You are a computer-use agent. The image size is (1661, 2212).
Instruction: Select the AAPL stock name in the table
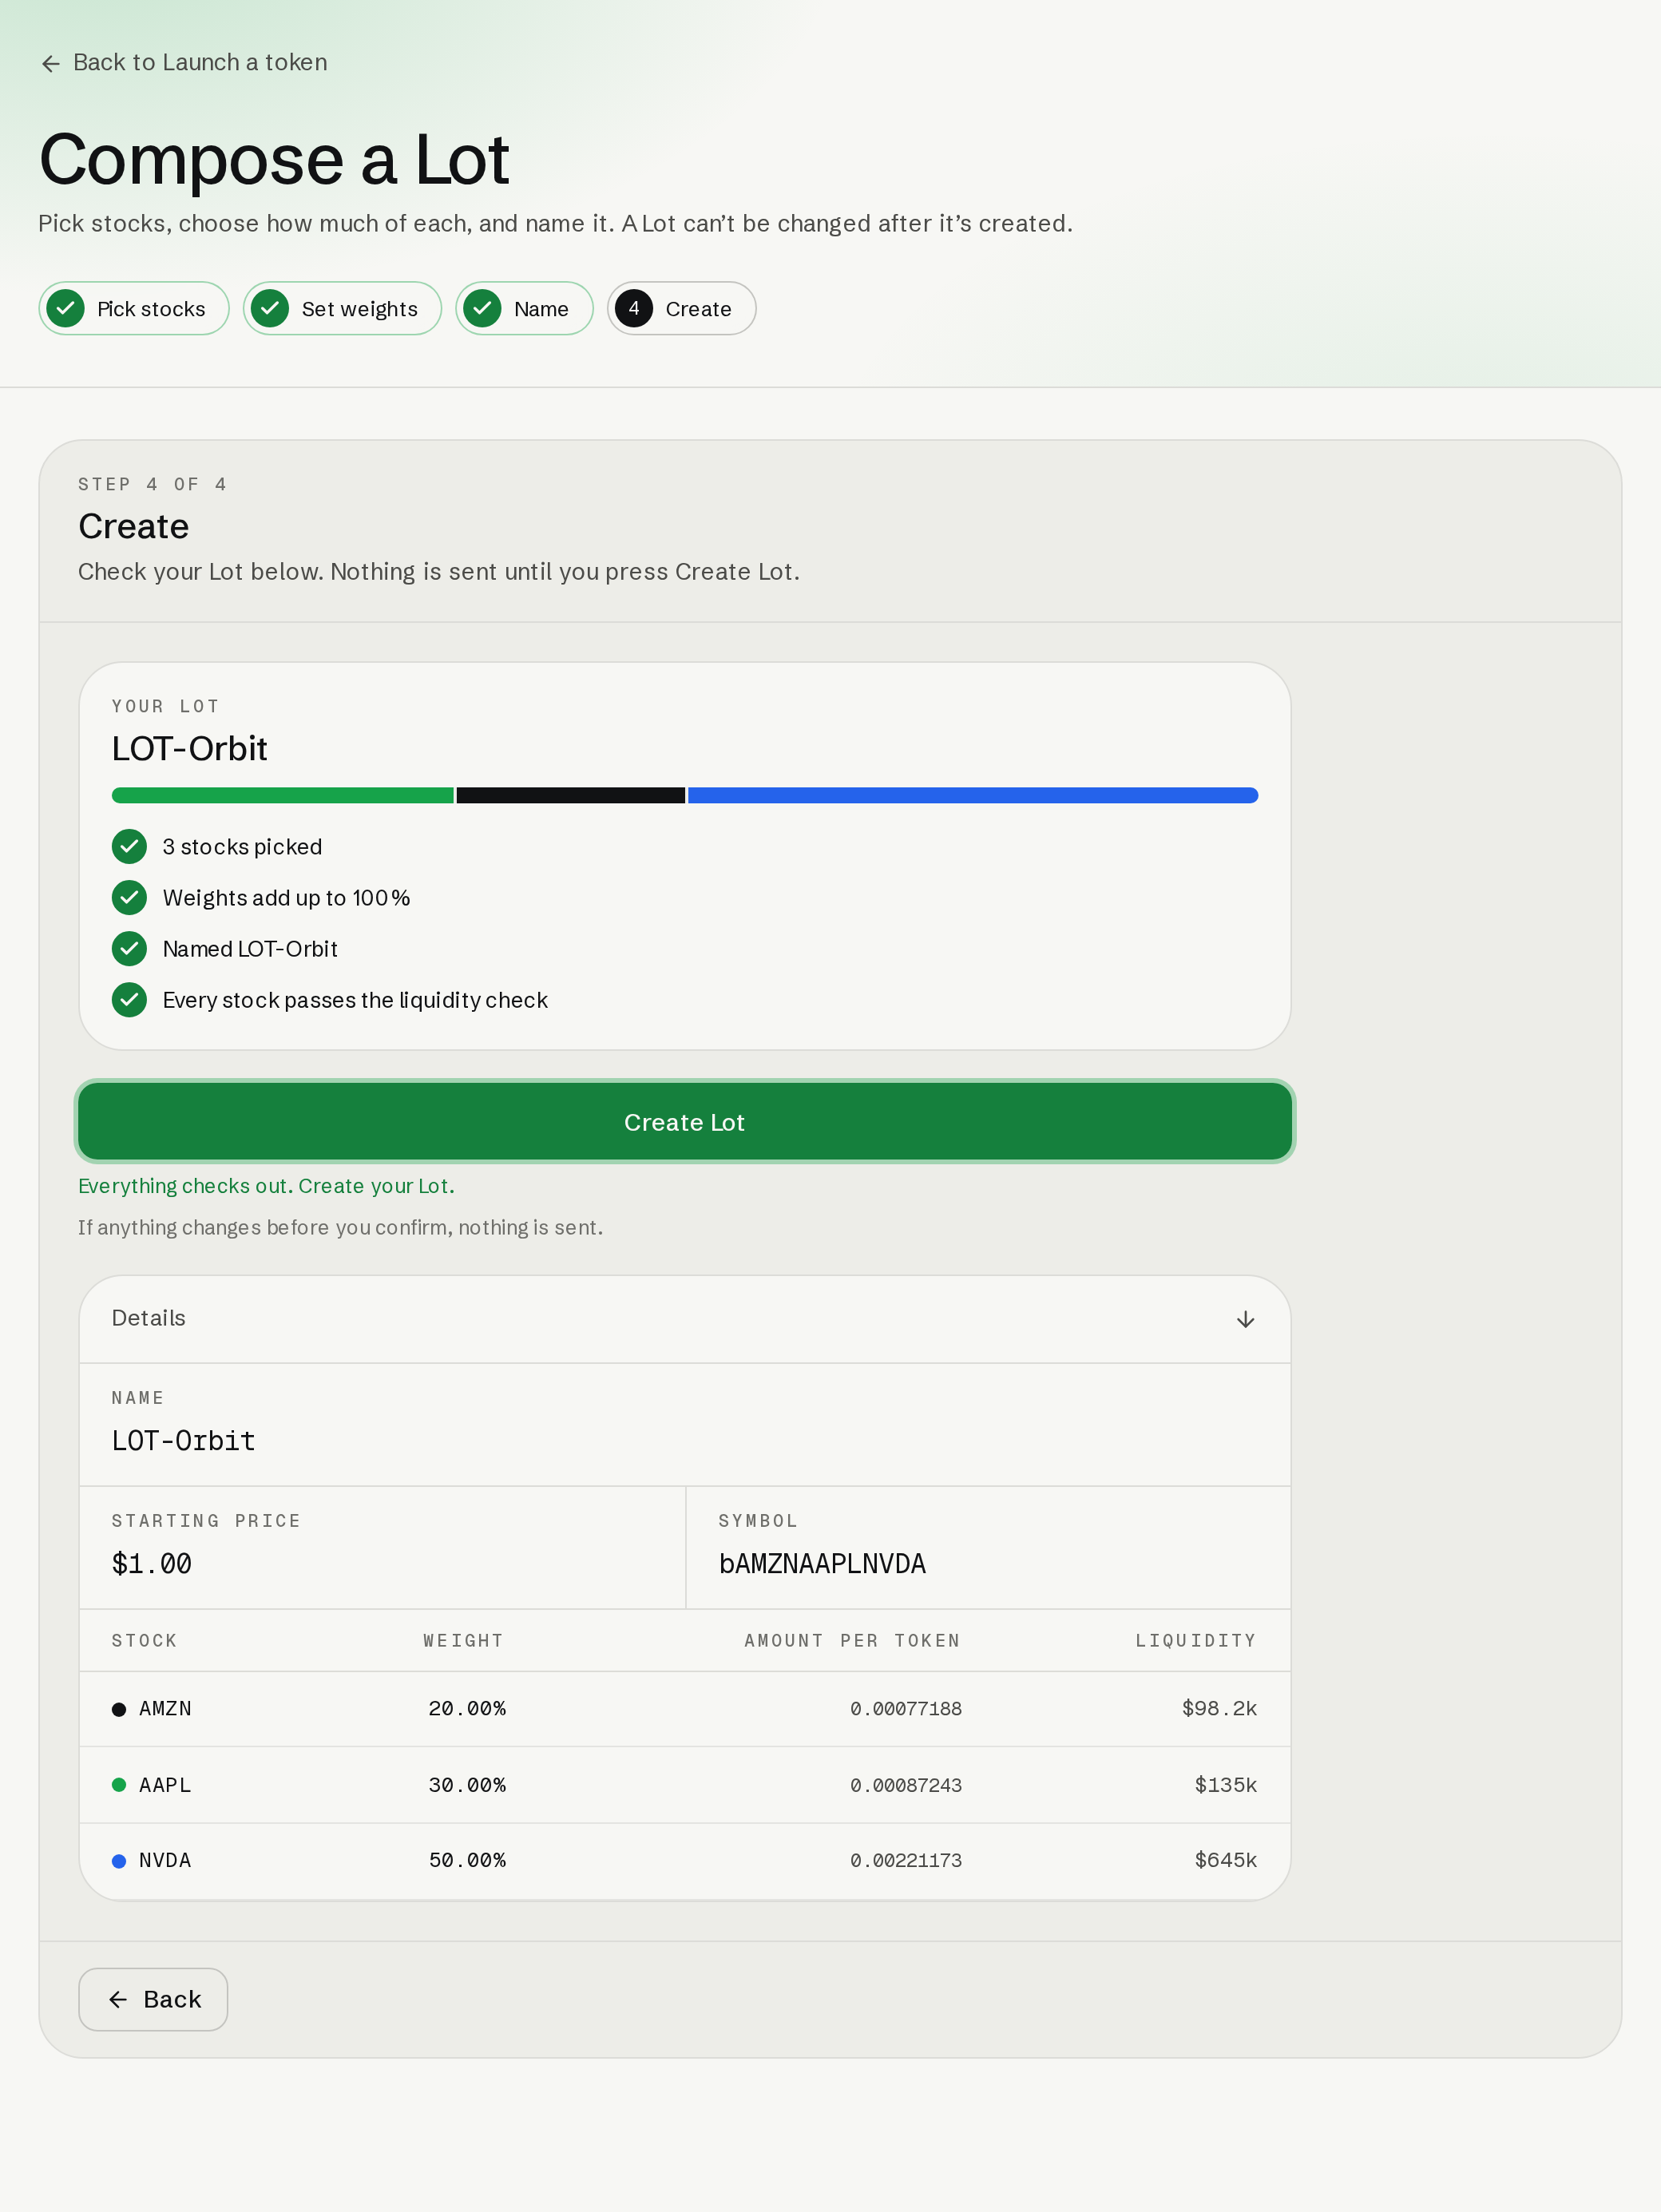[x=165, y=1785]
